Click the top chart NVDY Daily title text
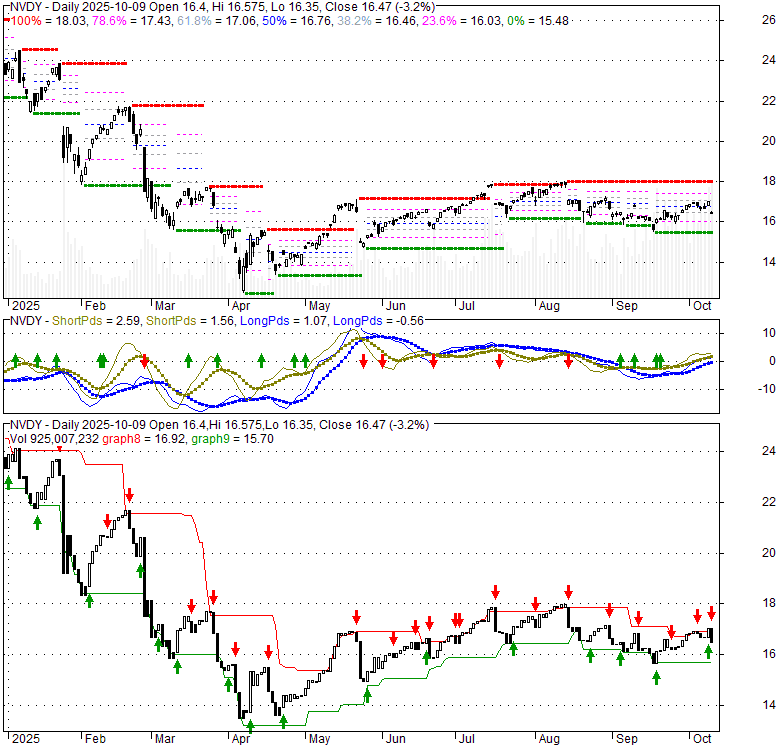This screenshot has height=745, width=780. pyautogui.click(x=222, y=7)
